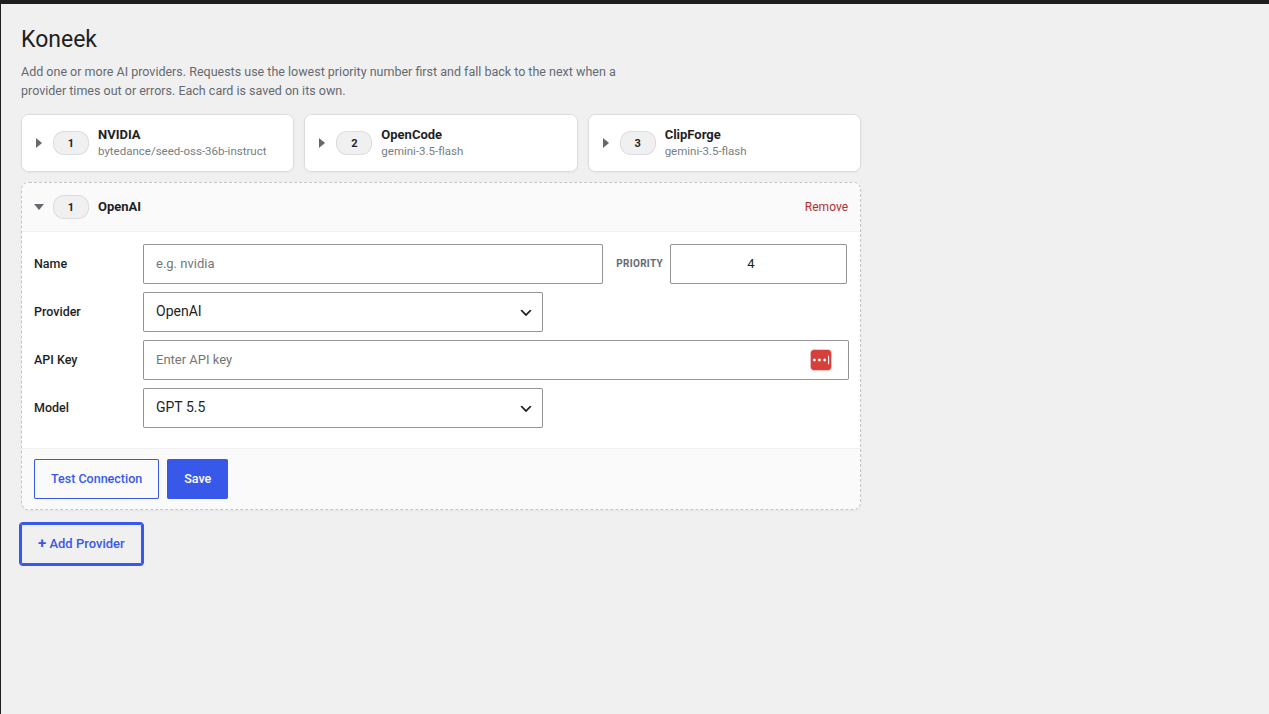Click priority badge 2 on OpenCode card
The image size is (1269, 714).
[x=354, y=143]
